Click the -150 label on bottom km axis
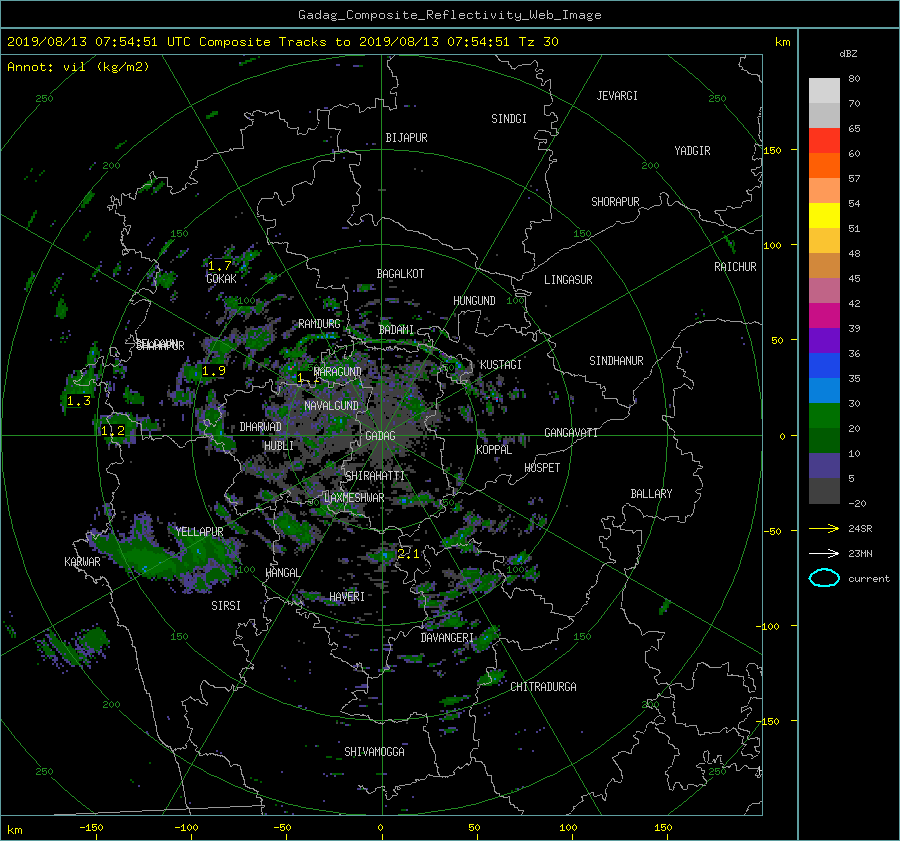This screenshot has height=841, width=900. (x=91, y=828)
